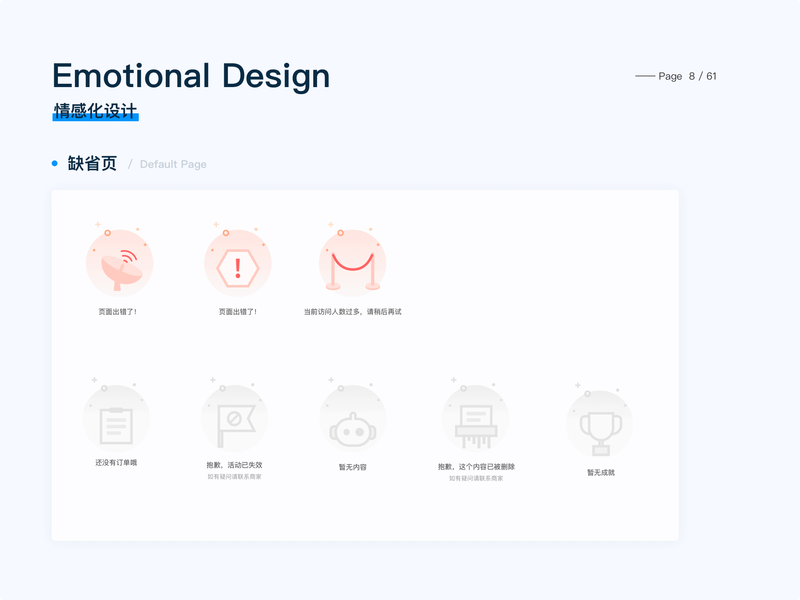Click the "当前访问人数过多，请稍后再试" caption
Image resolution: width=800 pixels, height=600 pixels.
pyautogui.click(x=352, y=312)
